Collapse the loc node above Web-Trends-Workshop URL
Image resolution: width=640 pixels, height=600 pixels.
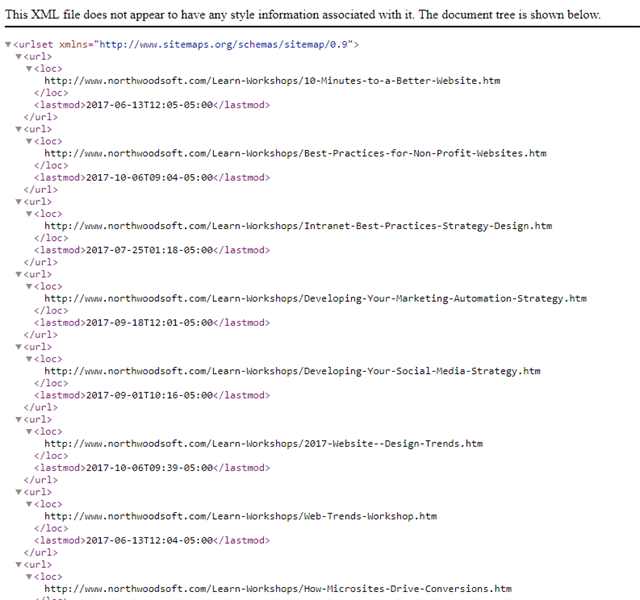pos(29,504)
